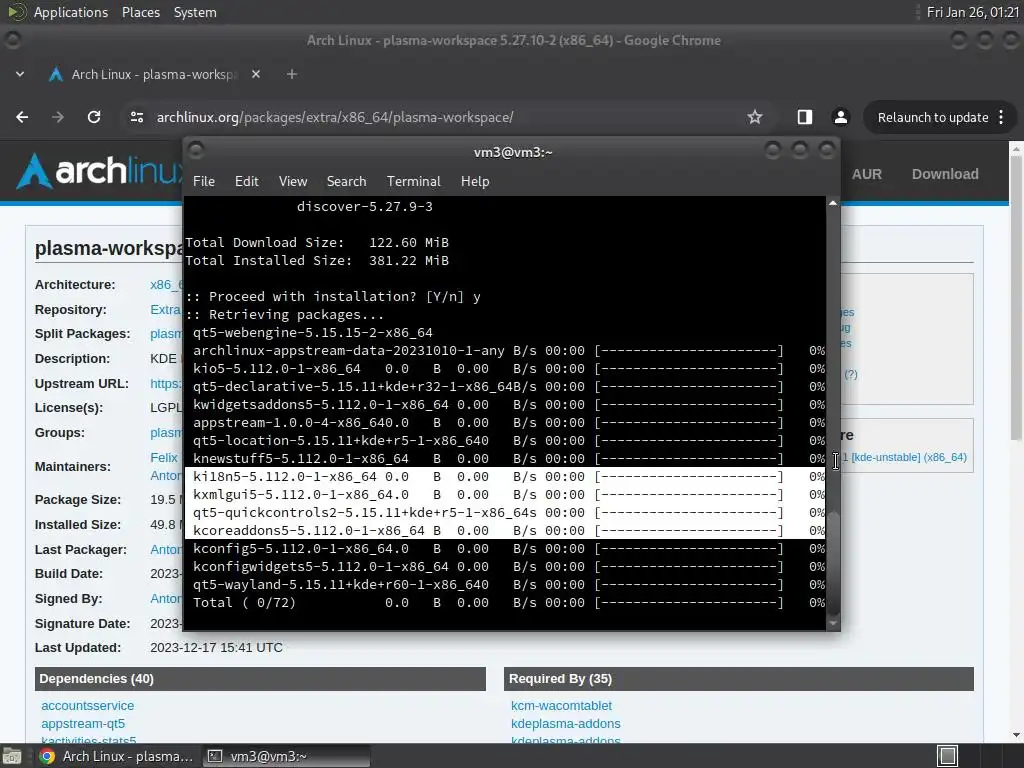Open Chrome side panel icon
Screen dimensions: 1024x768
tap(805, 117)
